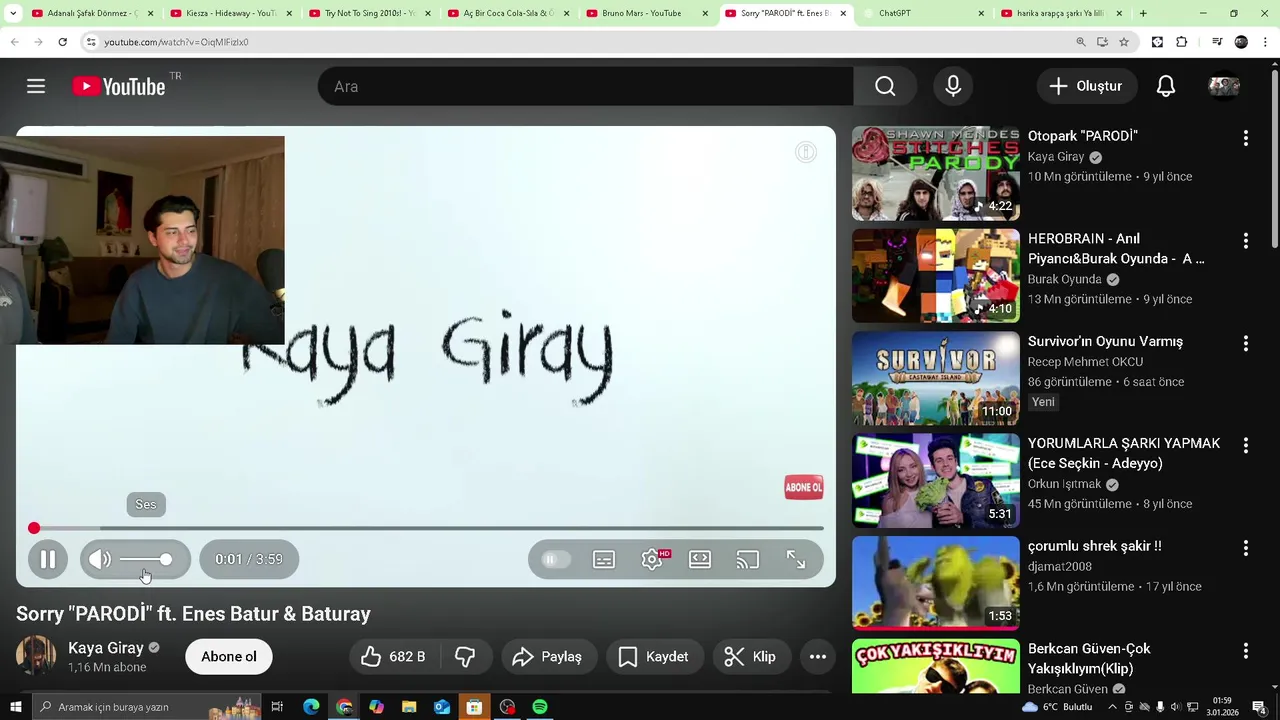Open the browser extensions puzzle icon
The width and height of the screenshot is (1280, 720).
[1182, 42]
